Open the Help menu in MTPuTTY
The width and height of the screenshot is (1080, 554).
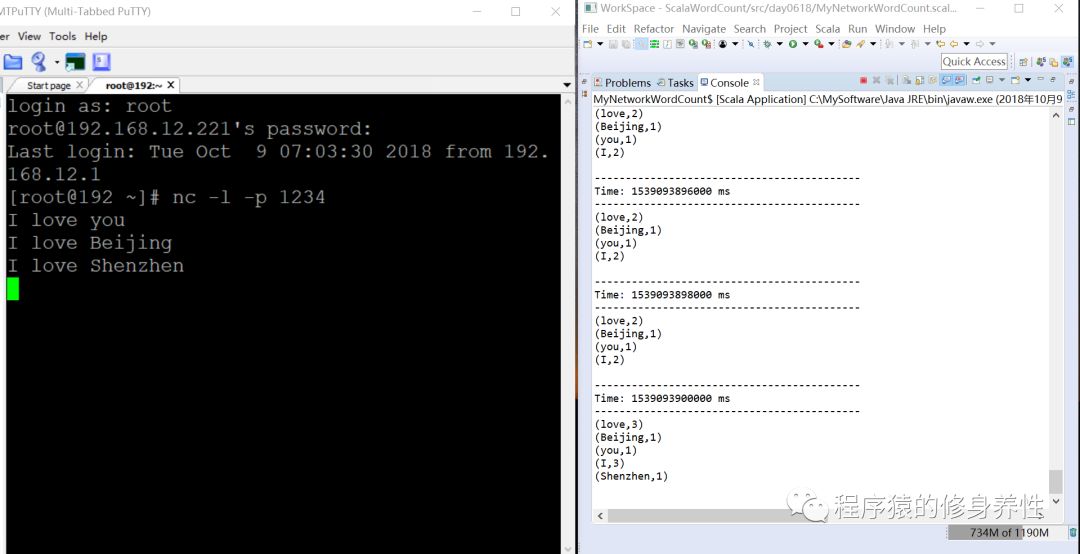point(96,36)
